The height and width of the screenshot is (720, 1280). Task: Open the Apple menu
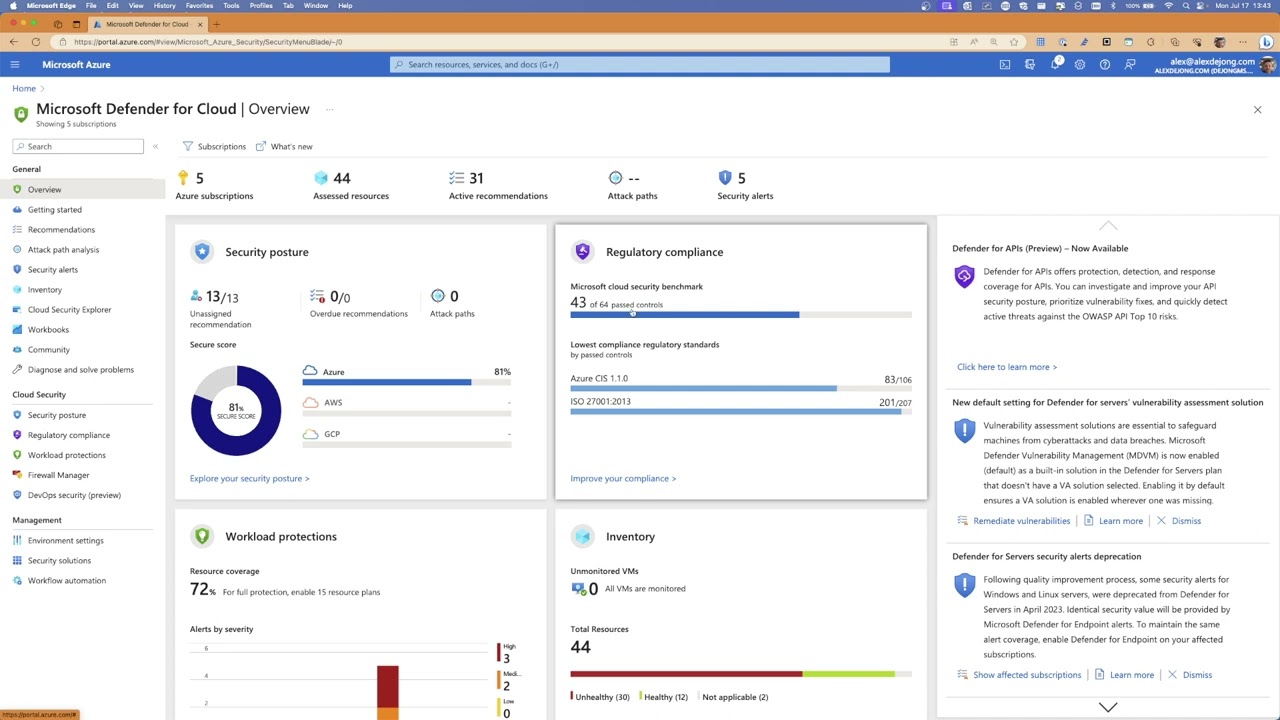[13, 5]
